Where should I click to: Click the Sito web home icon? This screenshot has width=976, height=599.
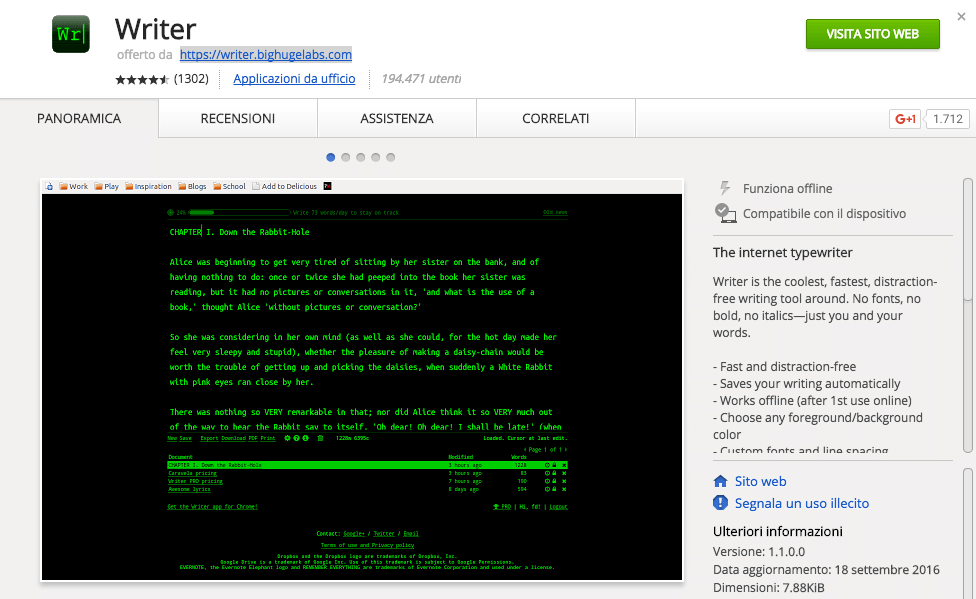tap(720, 481)
